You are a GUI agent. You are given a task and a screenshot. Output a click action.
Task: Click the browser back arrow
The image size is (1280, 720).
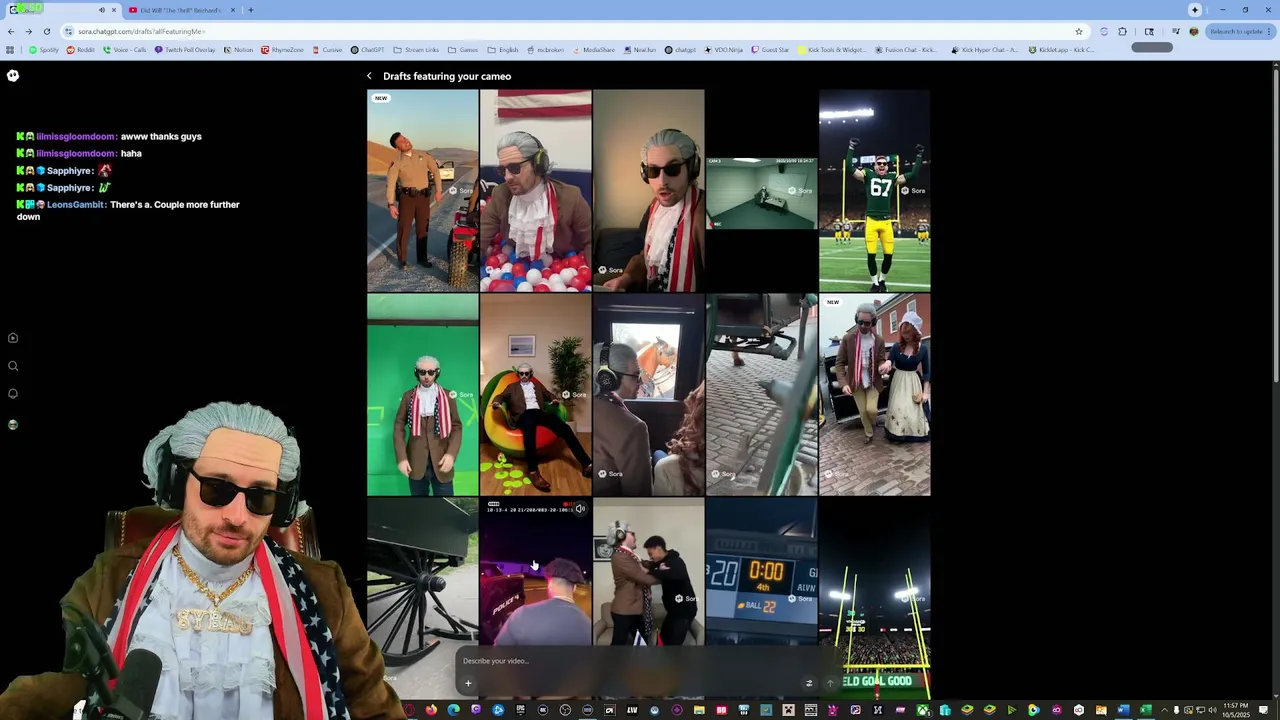[x=11, y=31]
